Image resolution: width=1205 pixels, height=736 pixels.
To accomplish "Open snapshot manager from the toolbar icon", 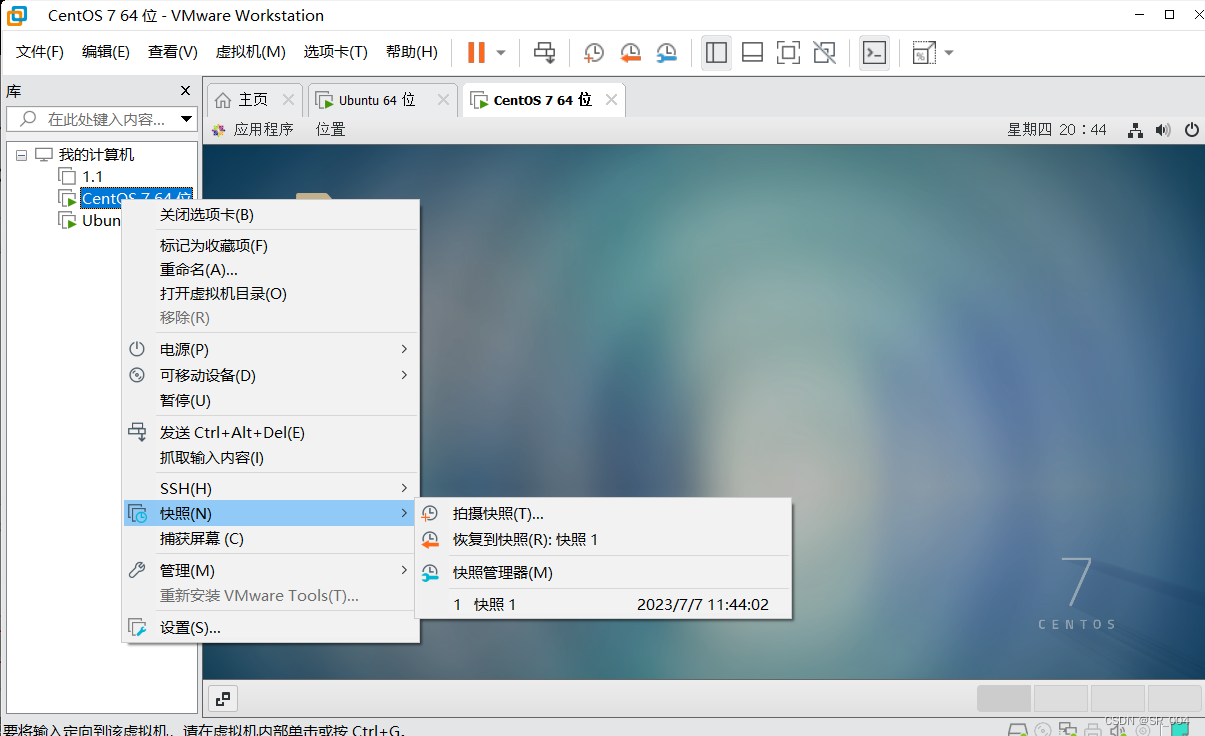I will click(666, 52).
